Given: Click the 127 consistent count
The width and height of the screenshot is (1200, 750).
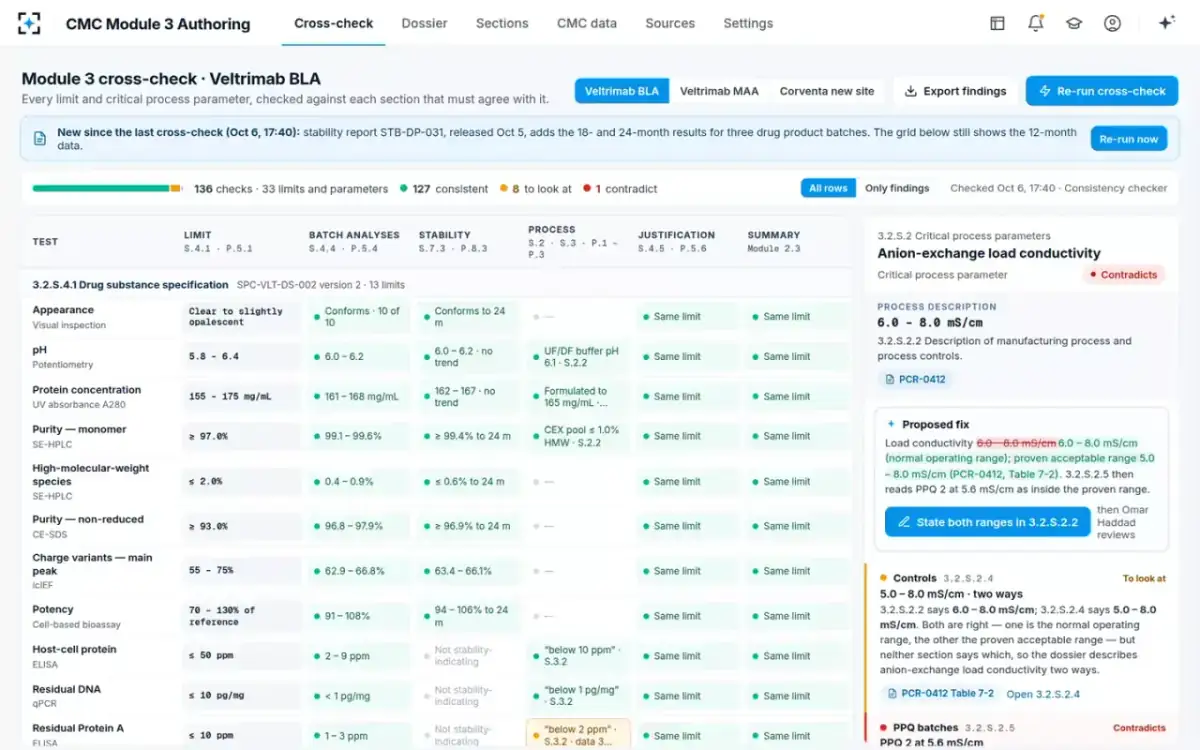Looking at the screenshot, I should [444, 188].
